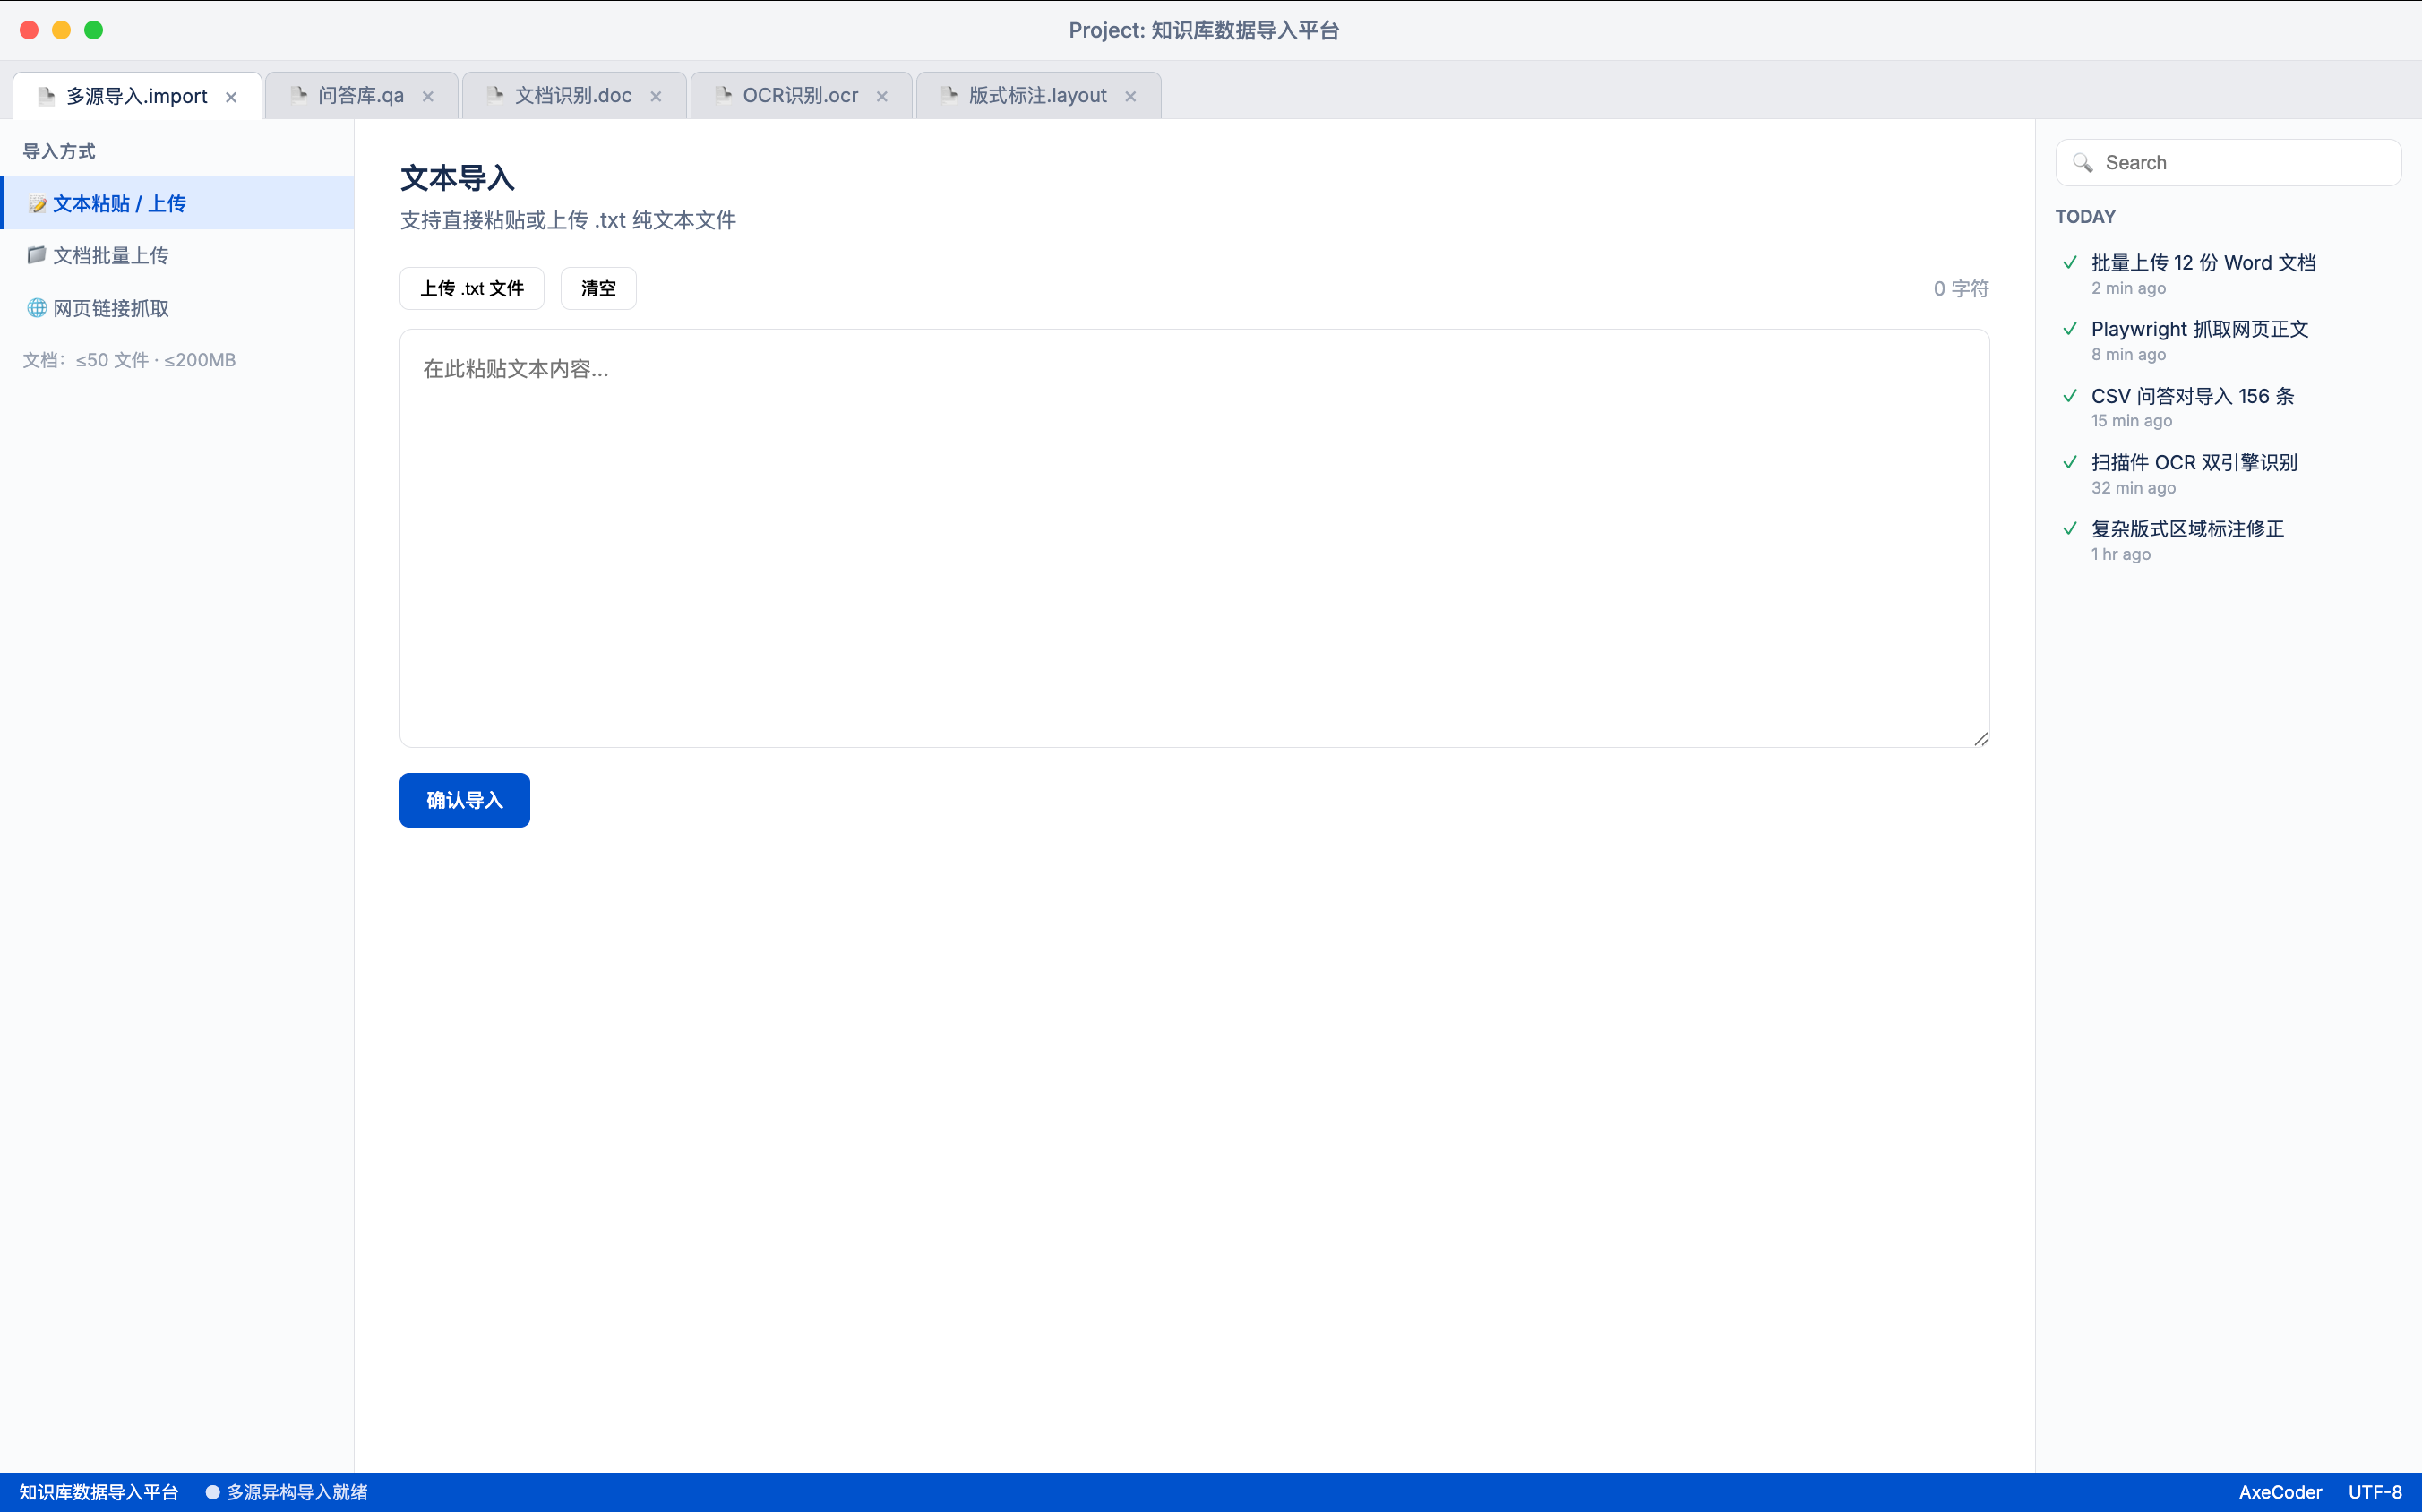Click checkmark beside 扫描件 OCR 双引擎识别
This screenshot has width=2422, height=1512.
coord(2070,462)
